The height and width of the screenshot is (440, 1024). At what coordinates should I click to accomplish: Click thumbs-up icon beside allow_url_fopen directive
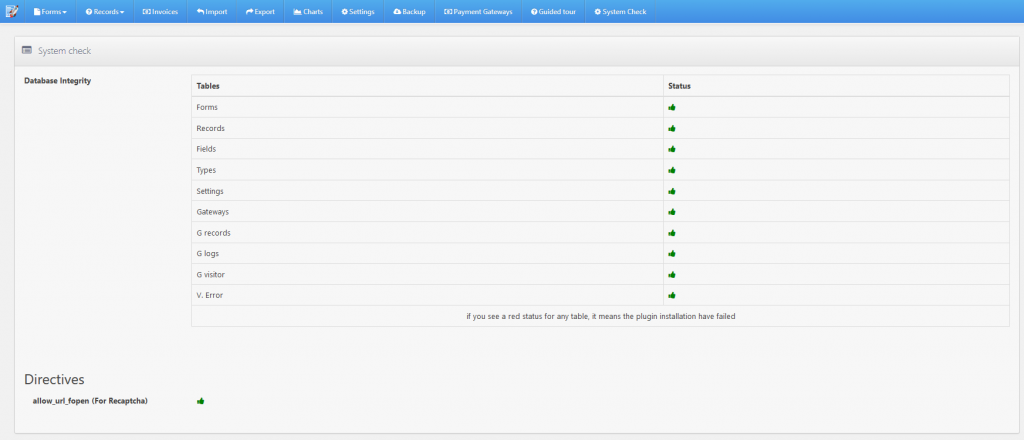pyautogui.click(x=200, y=401)
